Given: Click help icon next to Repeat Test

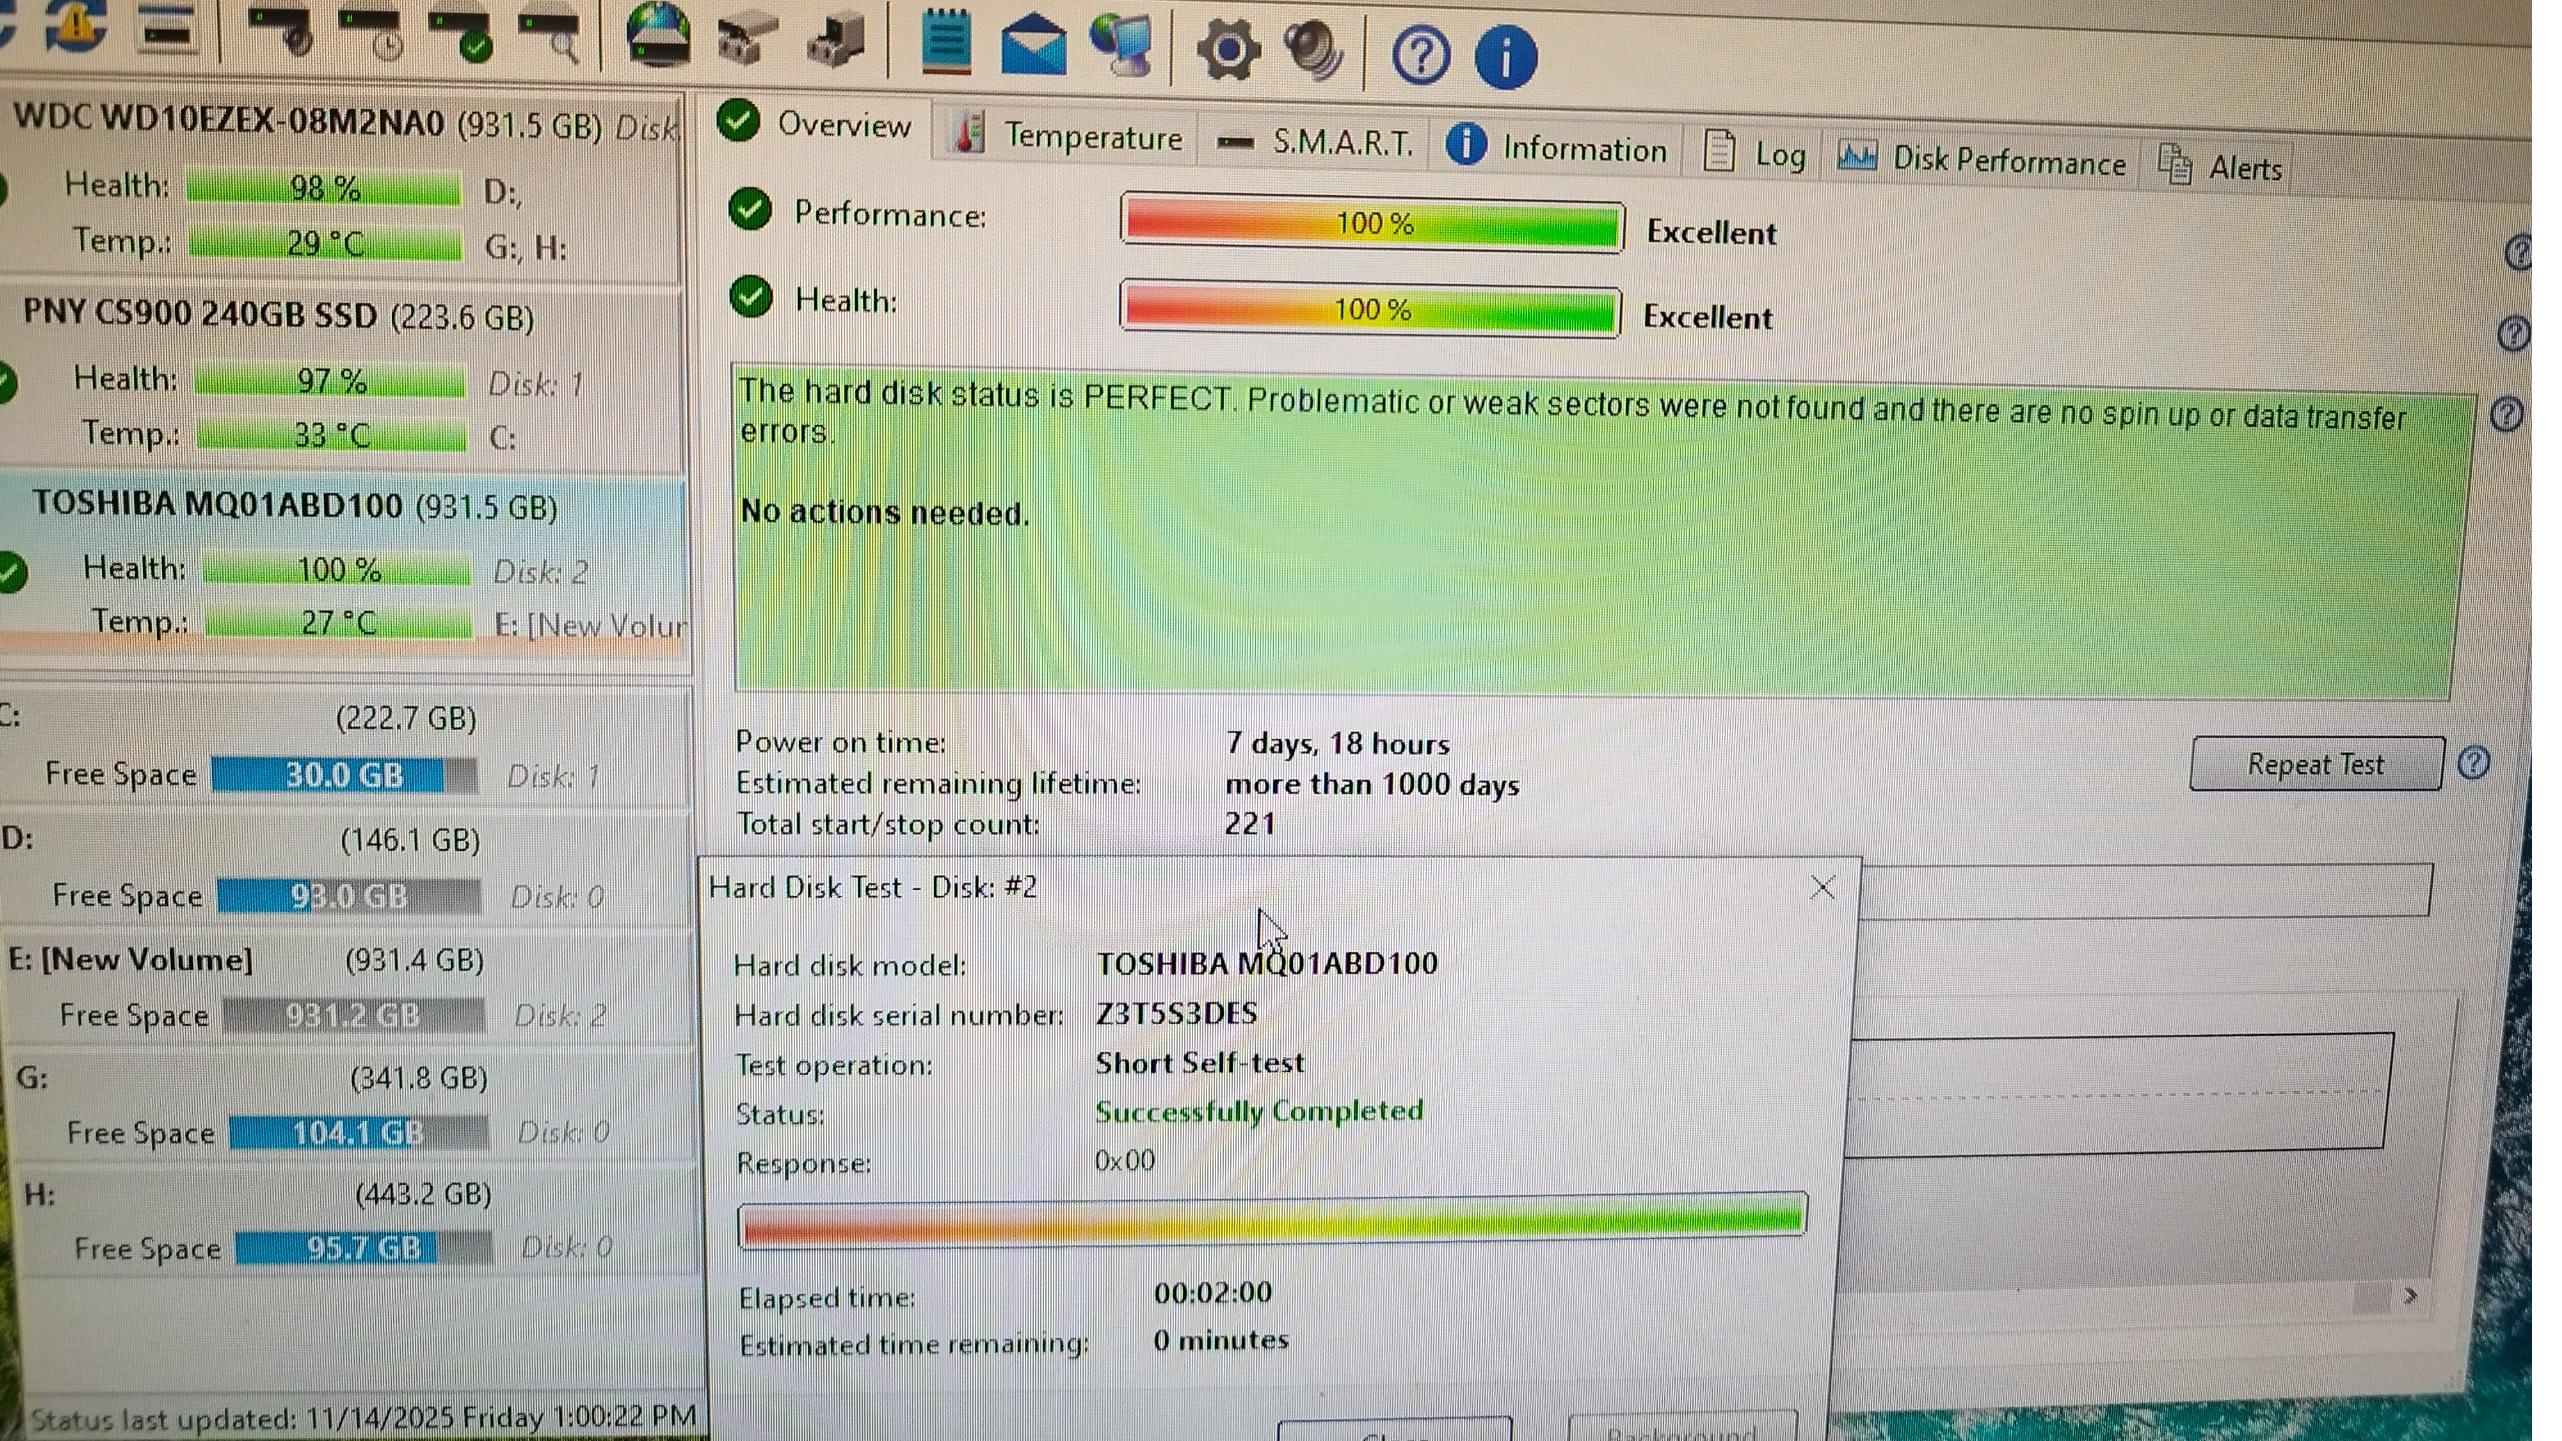Looking at the screenshot, I should point(2474,764).
